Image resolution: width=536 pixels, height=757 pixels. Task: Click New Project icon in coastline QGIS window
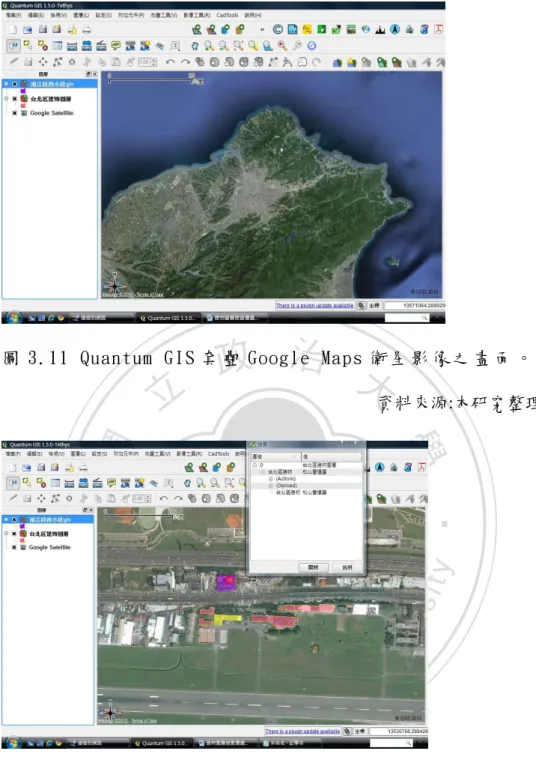click(13, 30)
